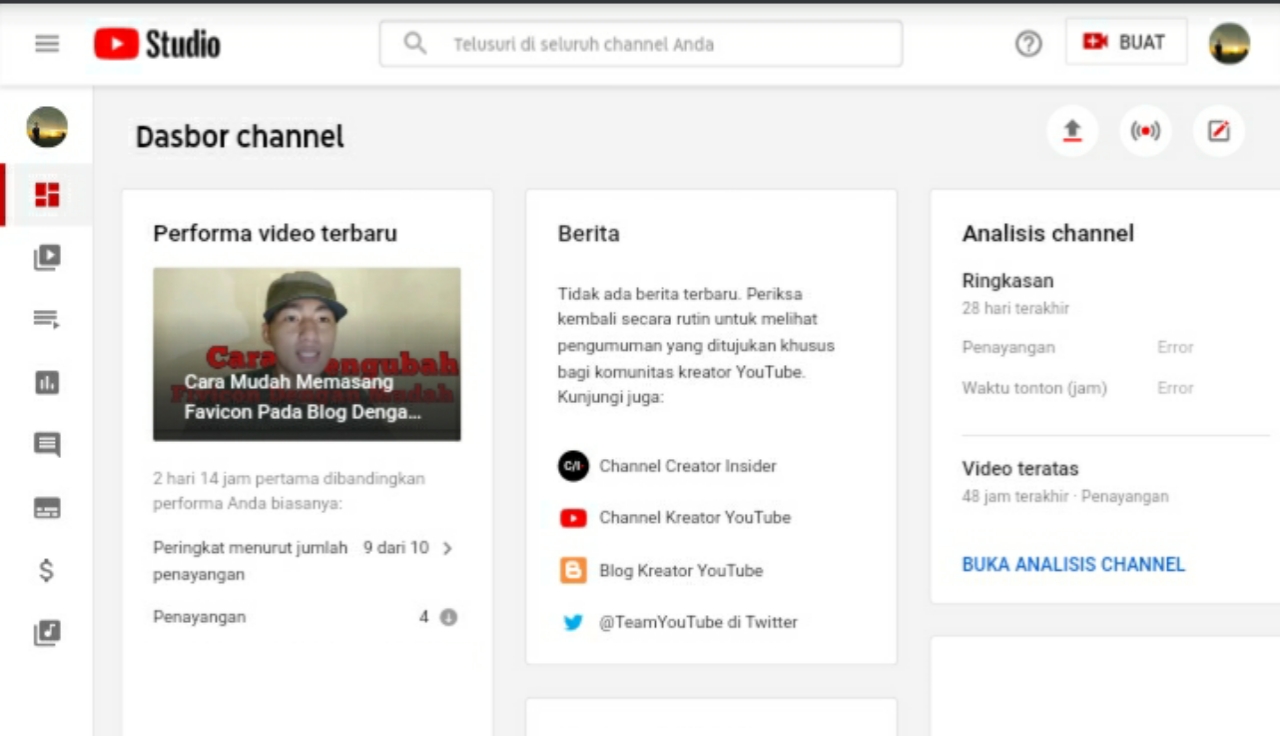Click the YouTube Studio logo
This screenshot has height=736, width=1280.
tap(157, 44)
